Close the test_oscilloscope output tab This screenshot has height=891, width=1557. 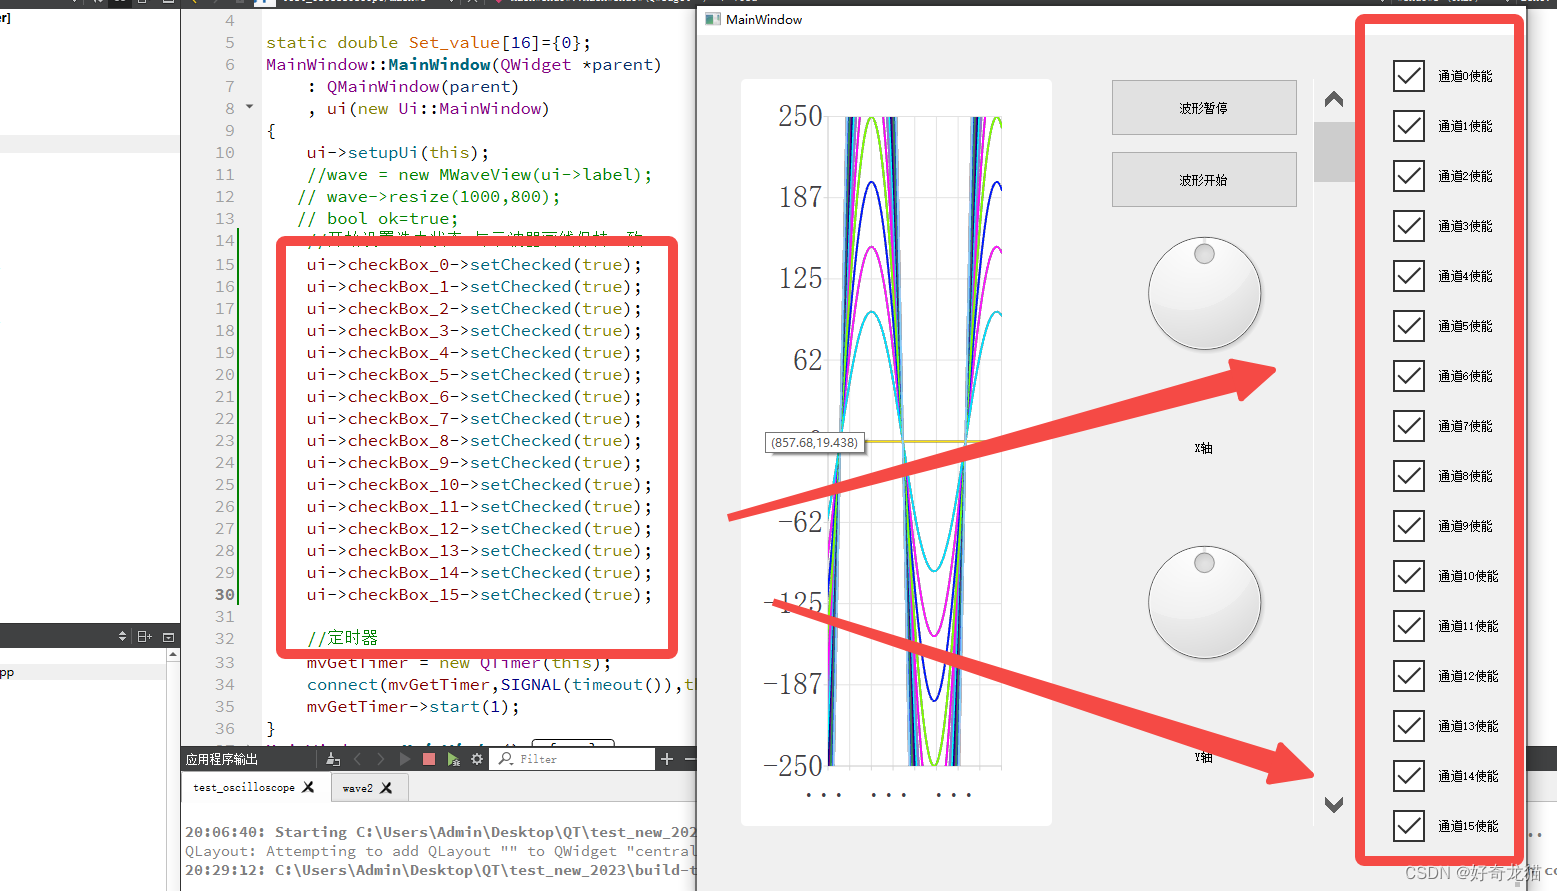308,788
